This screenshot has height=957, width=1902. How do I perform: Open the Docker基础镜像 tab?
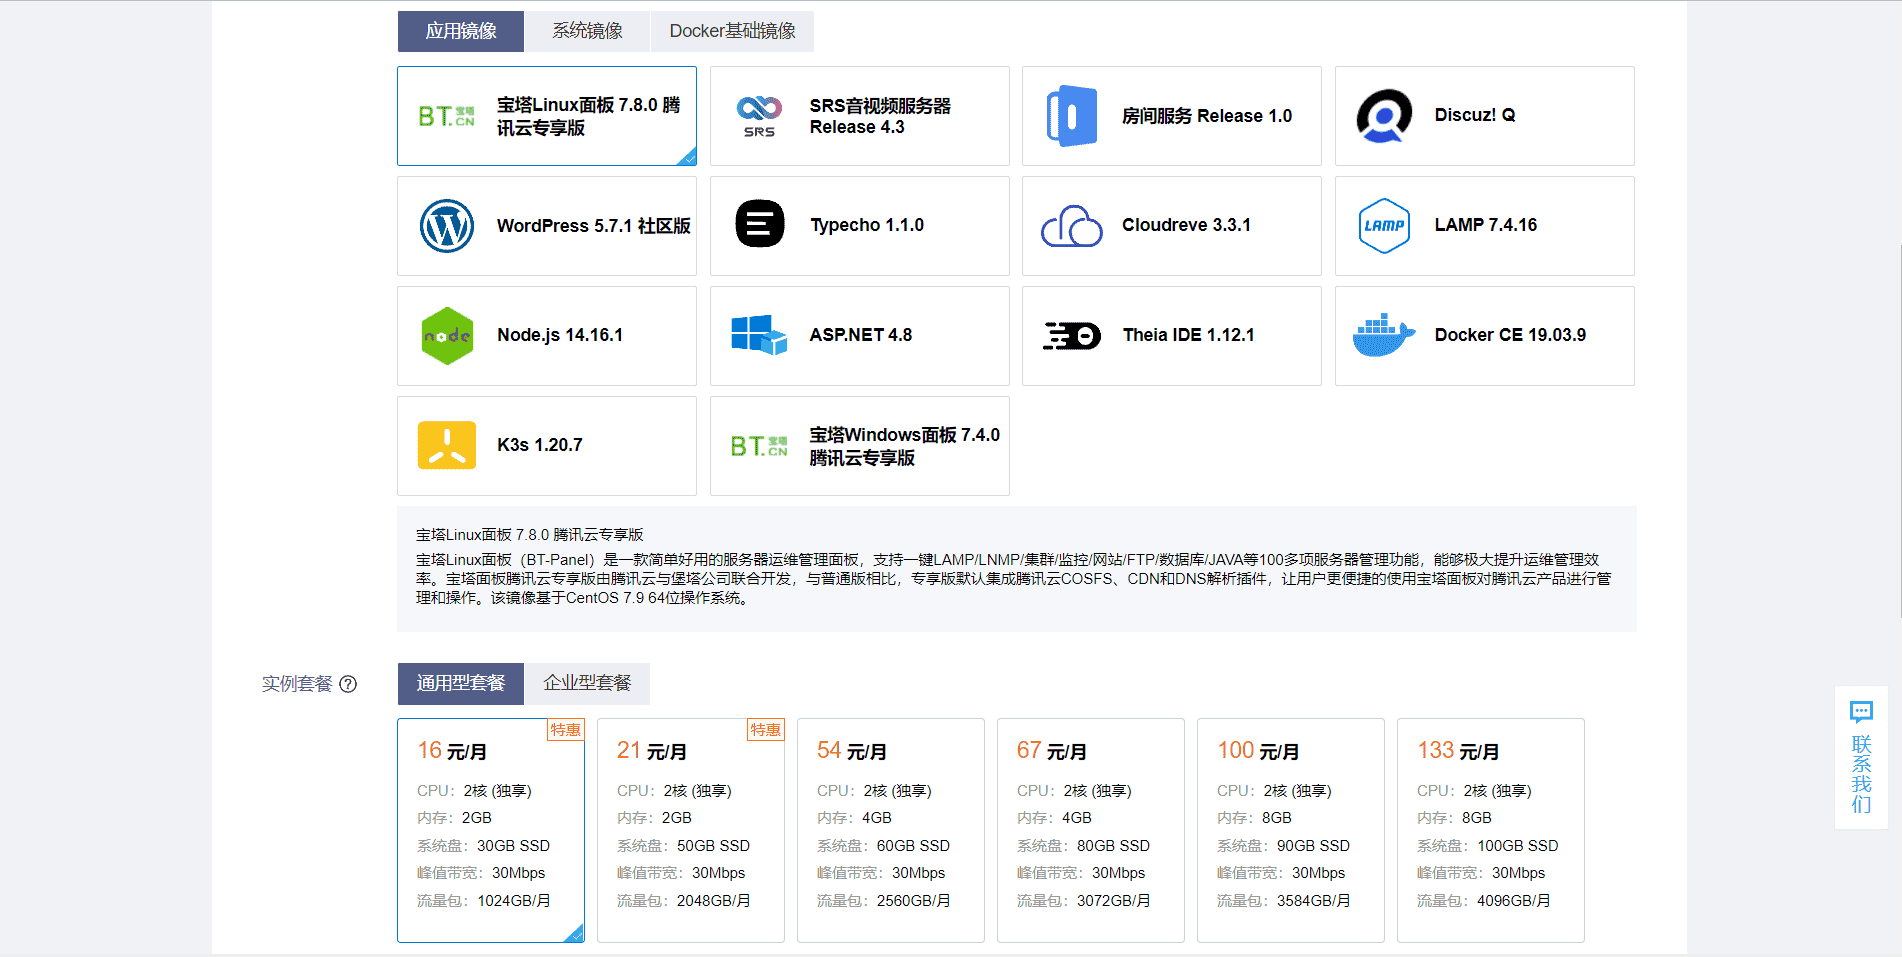731,31
